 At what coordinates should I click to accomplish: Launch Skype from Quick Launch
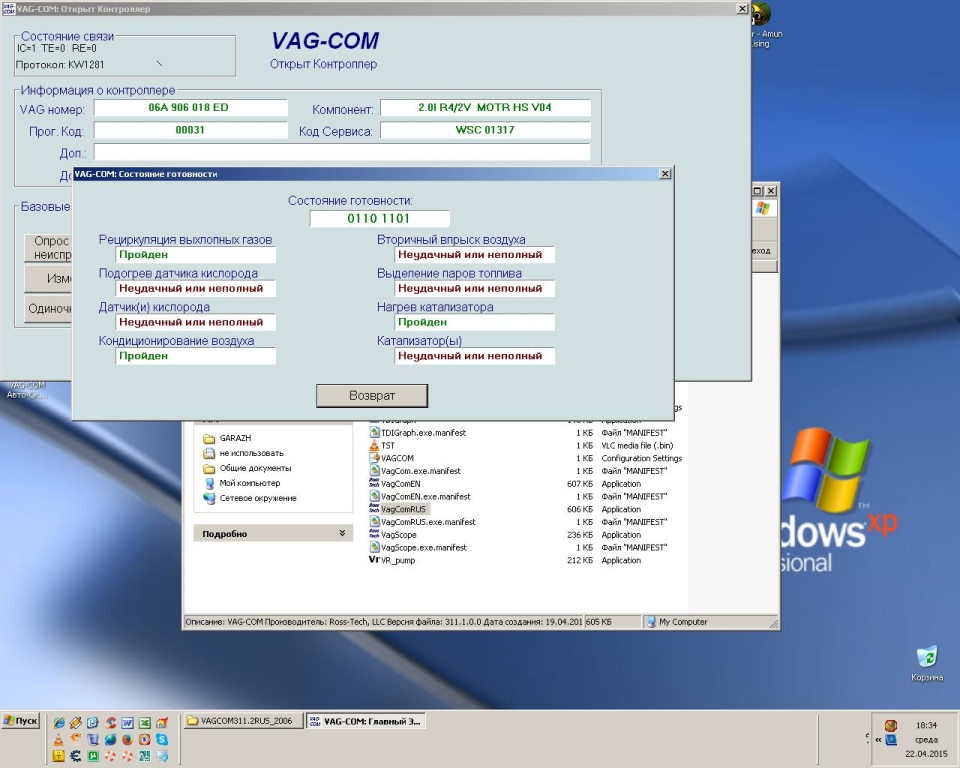(x=162, y=740)
